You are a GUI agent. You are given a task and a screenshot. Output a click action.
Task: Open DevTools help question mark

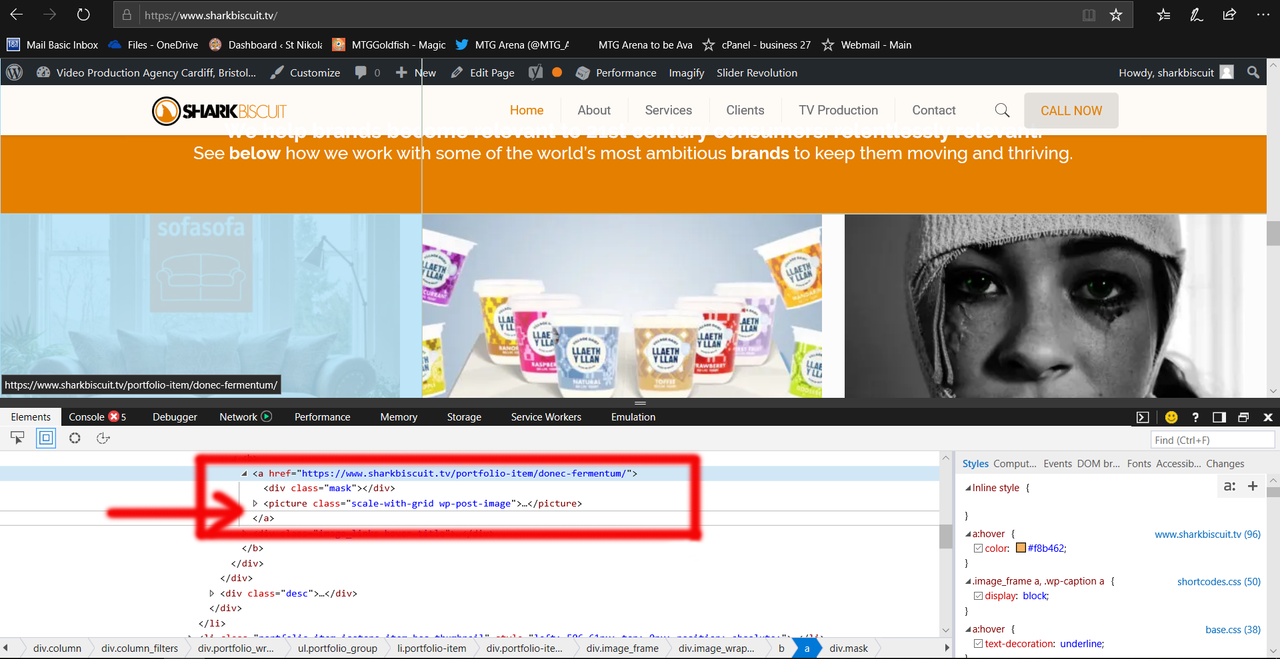[x=1195, y=417]
